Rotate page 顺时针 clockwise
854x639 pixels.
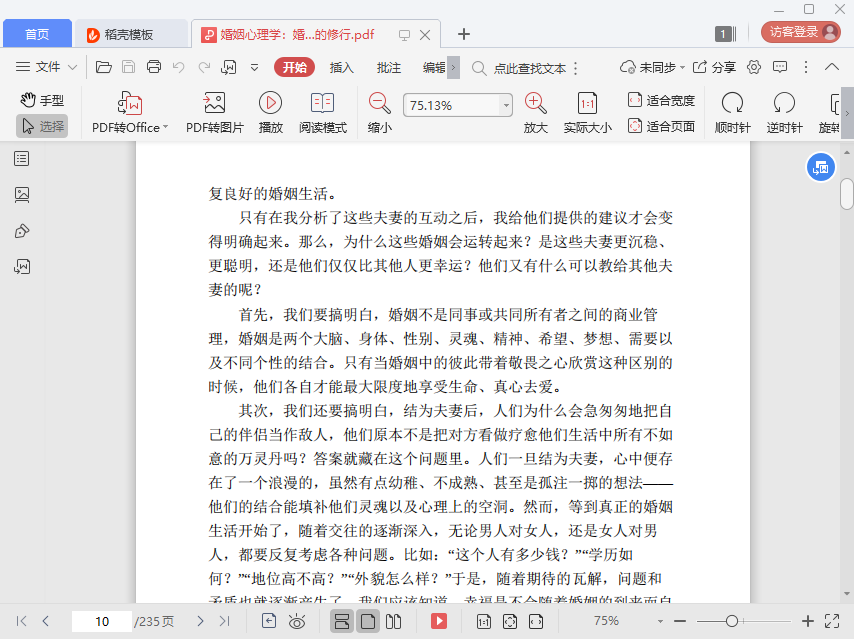(x=733, y=113)
